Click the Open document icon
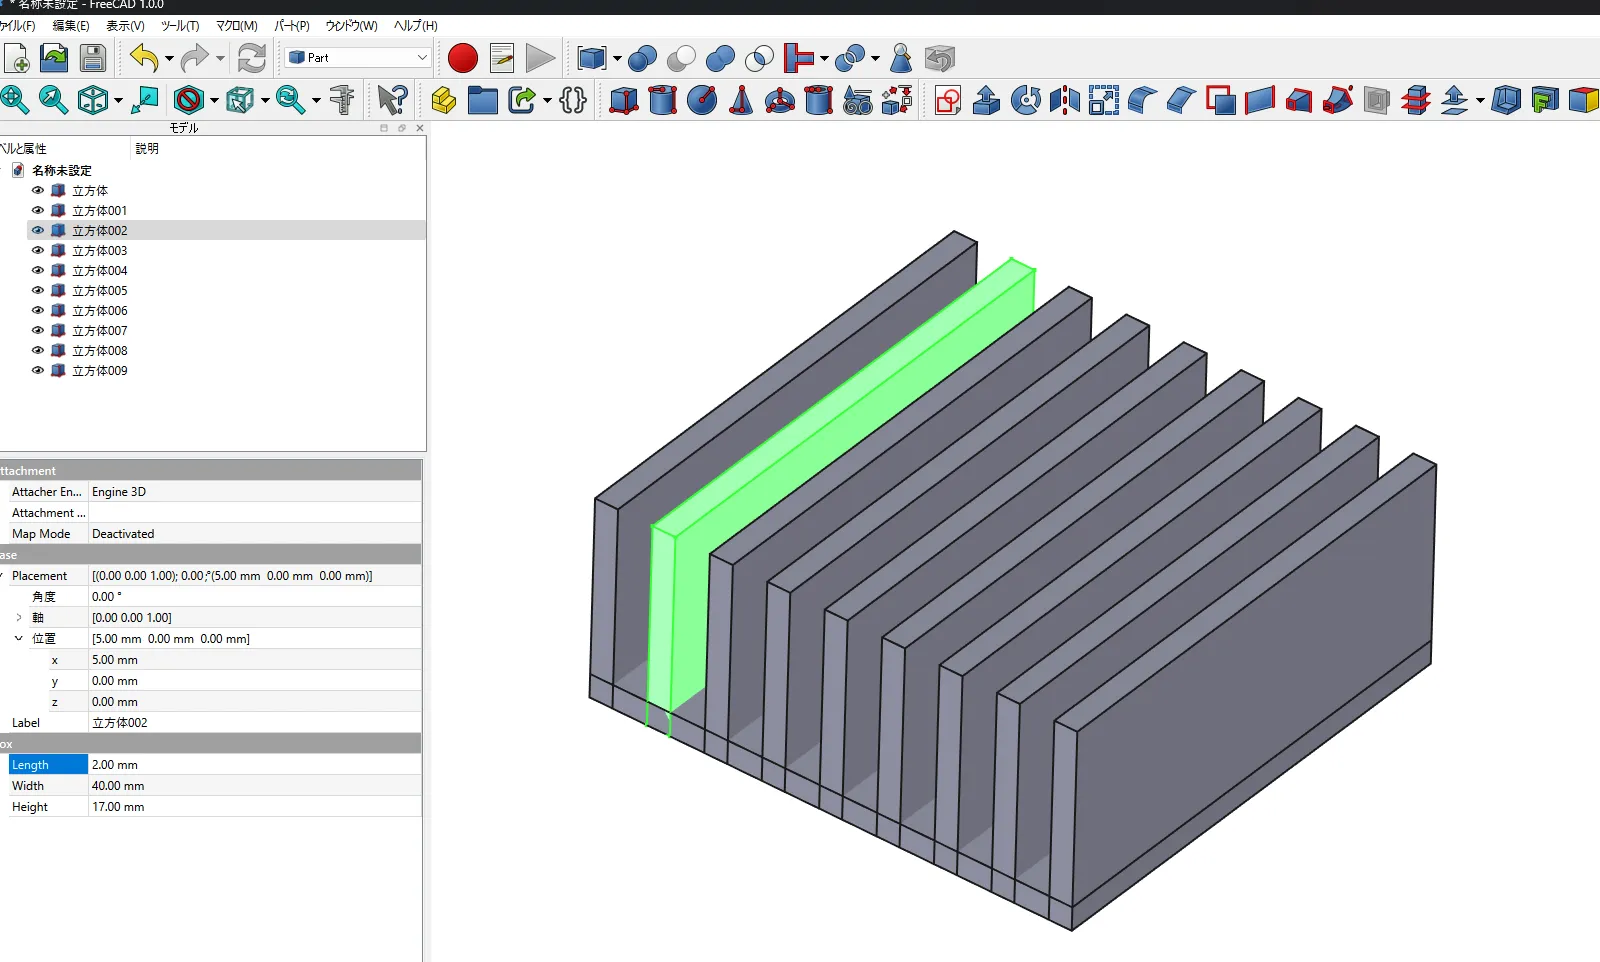 coord(54,58)
